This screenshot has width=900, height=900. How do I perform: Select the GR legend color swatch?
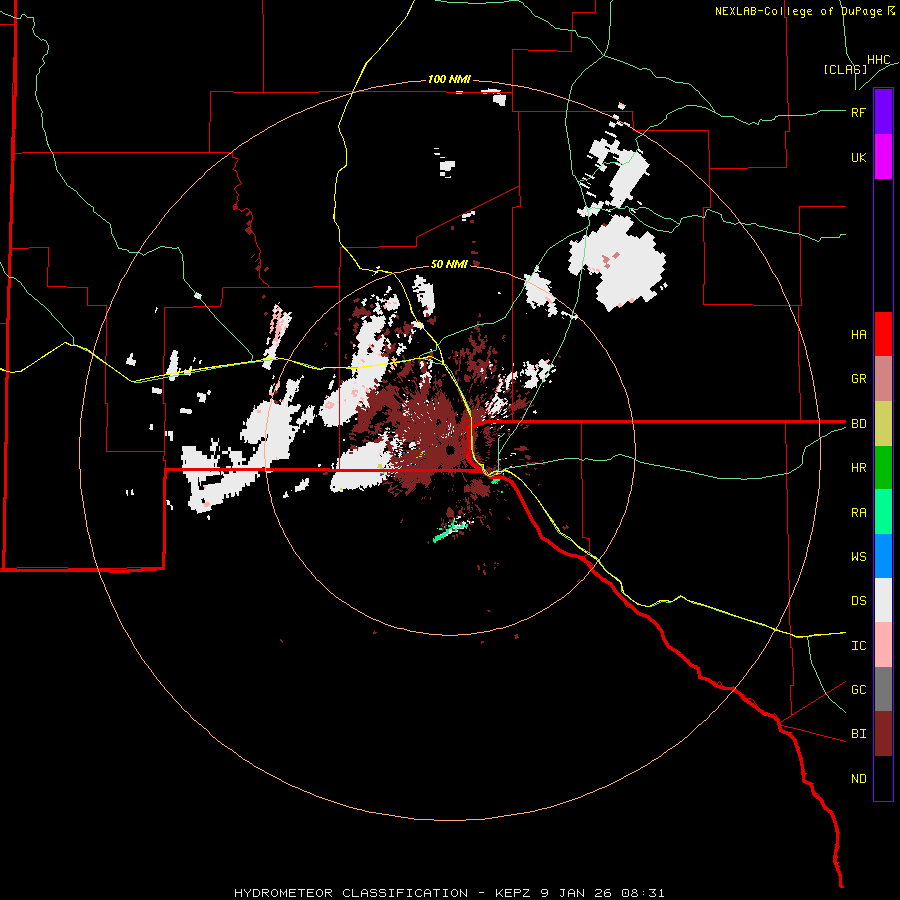(x=883, y=378)
